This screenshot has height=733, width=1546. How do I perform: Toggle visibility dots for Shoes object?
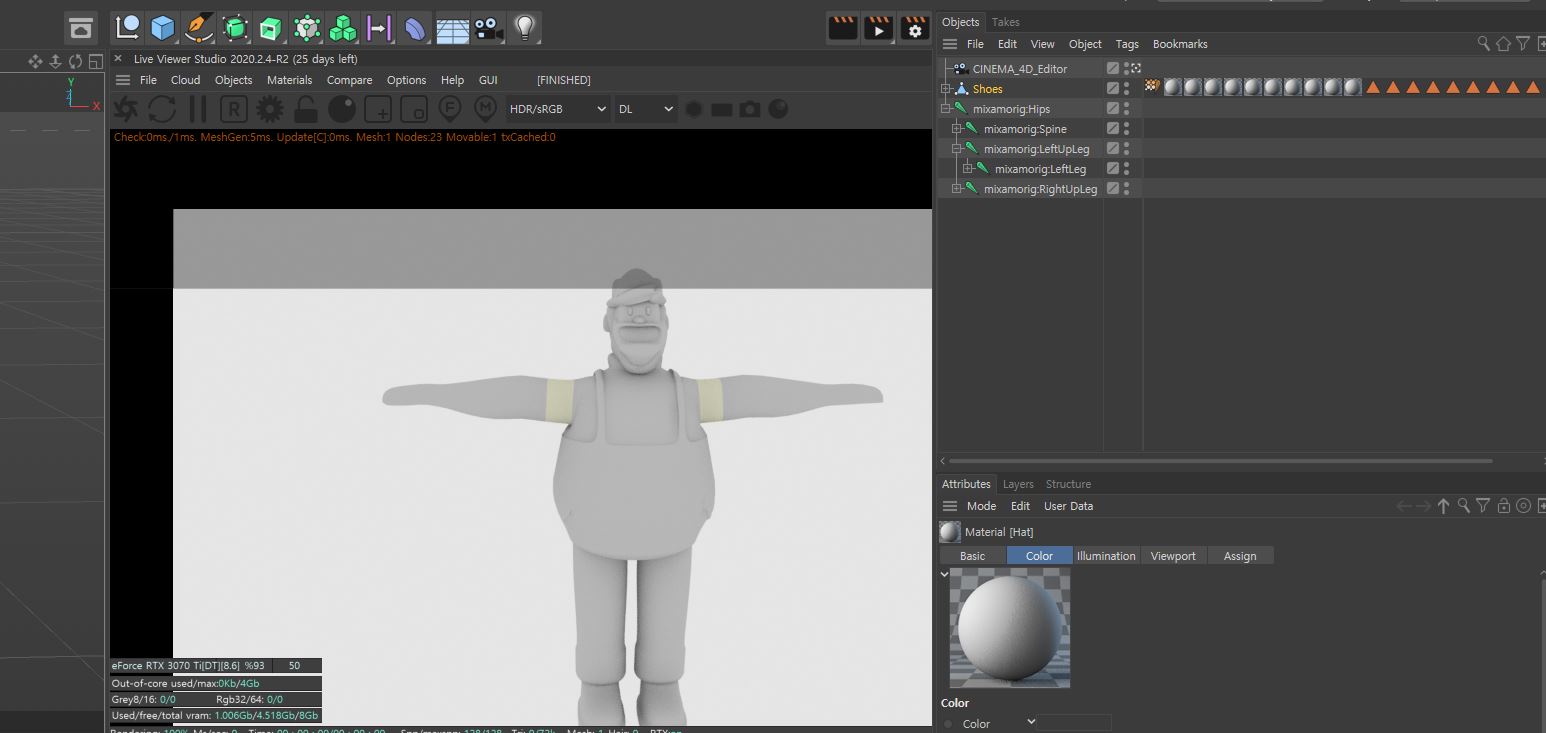(1127, 89)
